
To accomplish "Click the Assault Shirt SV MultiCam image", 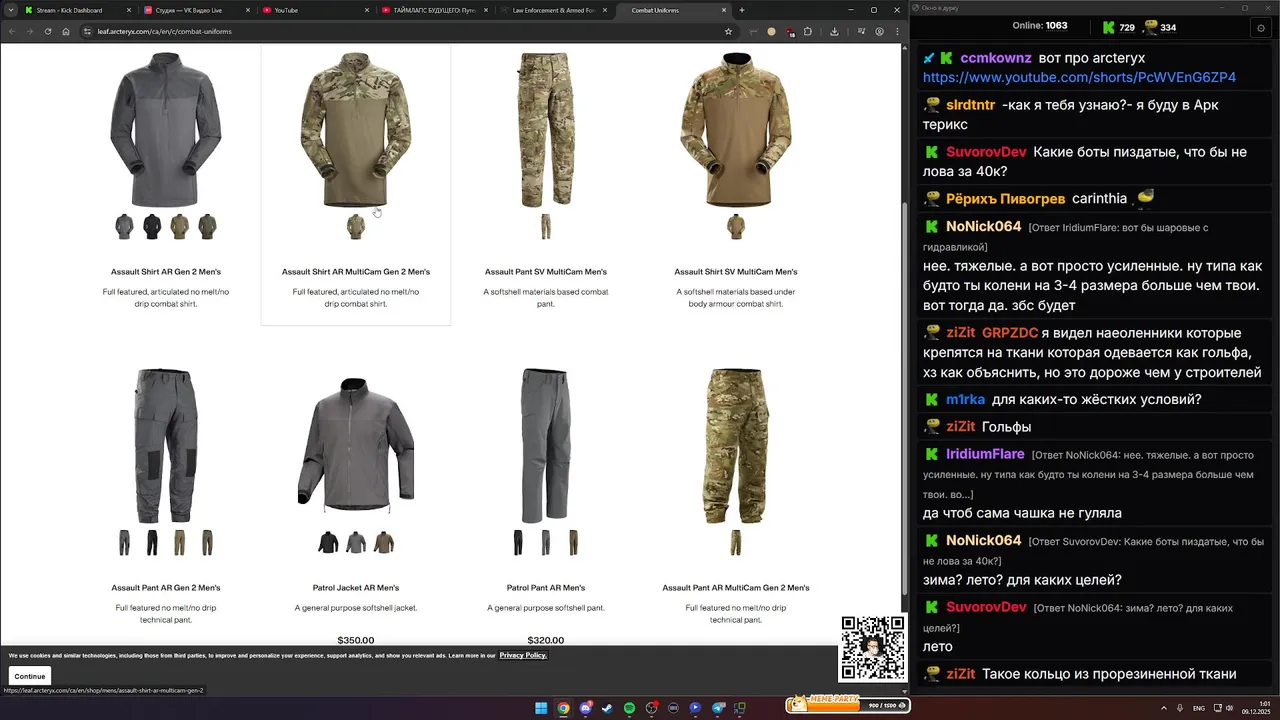I will pos(736,130).
